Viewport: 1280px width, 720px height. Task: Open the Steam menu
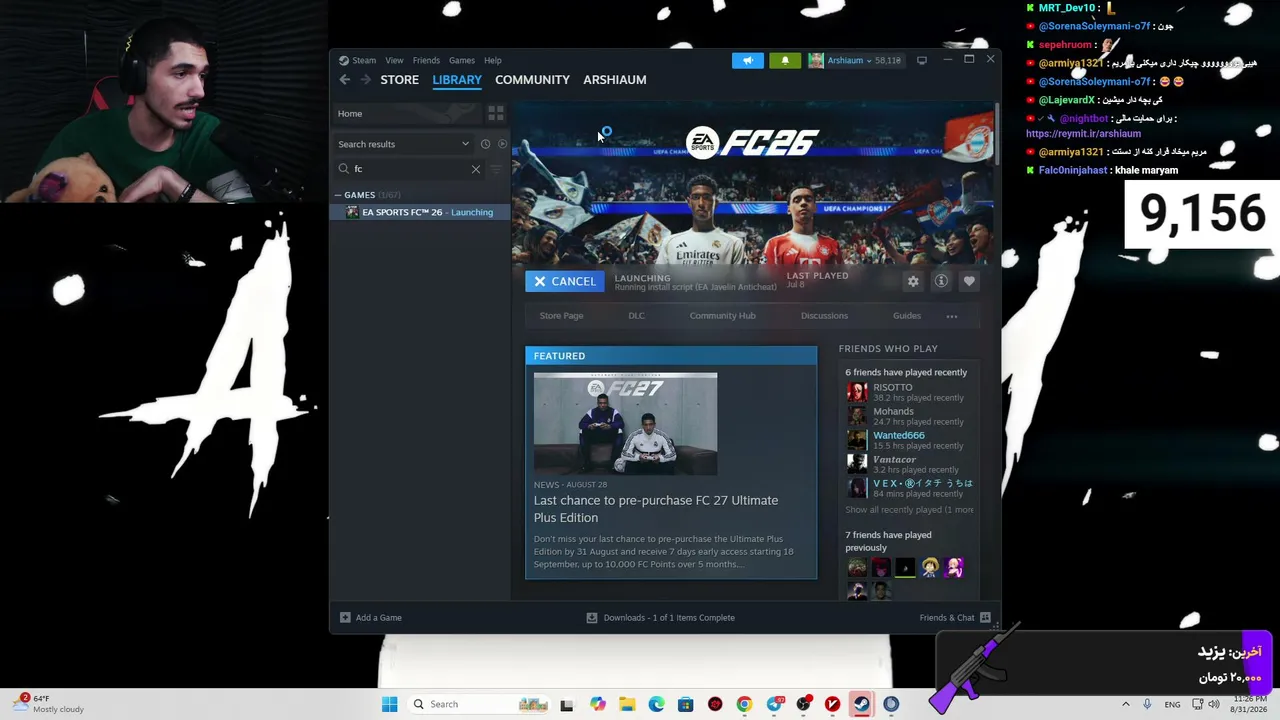tap(364, 60)
